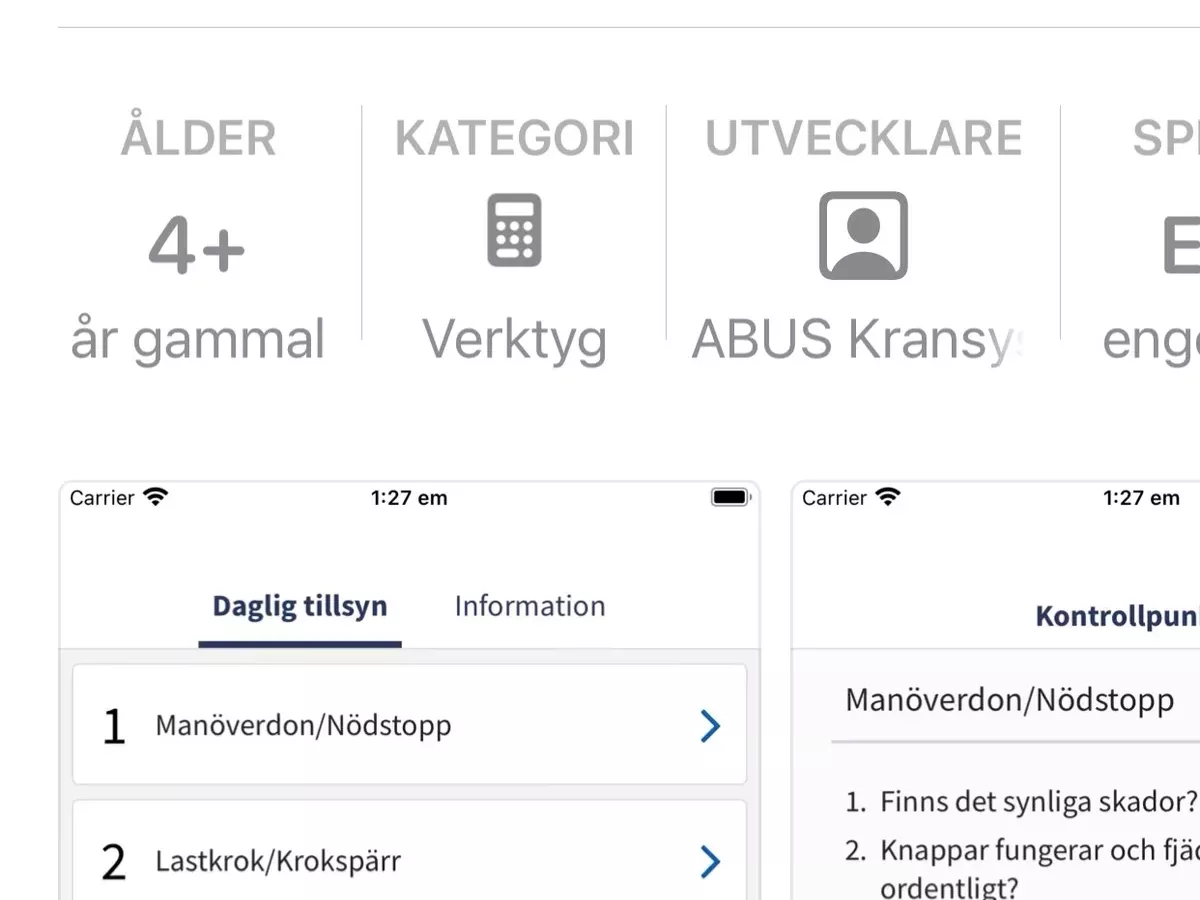Click the UTVECKLARE heading
The width and height of the screenshot is (1200, 900).
863,139
